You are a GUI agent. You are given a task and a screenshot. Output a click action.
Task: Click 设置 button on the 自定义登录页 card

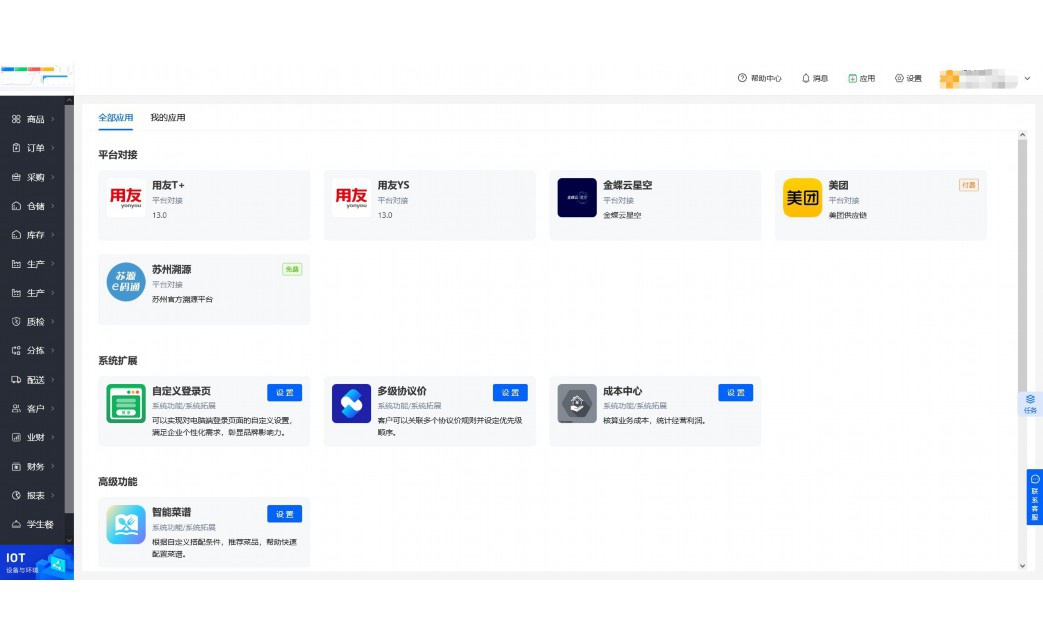(284, 392)
